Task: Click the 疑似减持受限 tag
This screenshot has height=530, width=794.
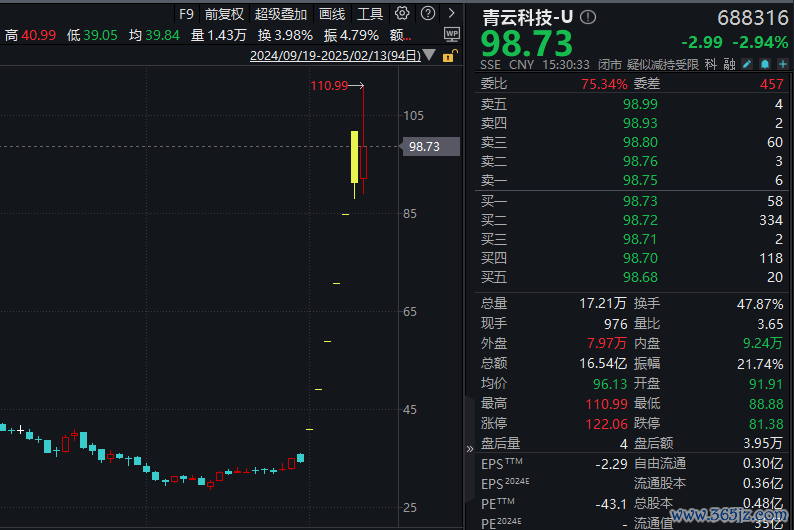Action: pyautogui.click(x=663, y=64)
